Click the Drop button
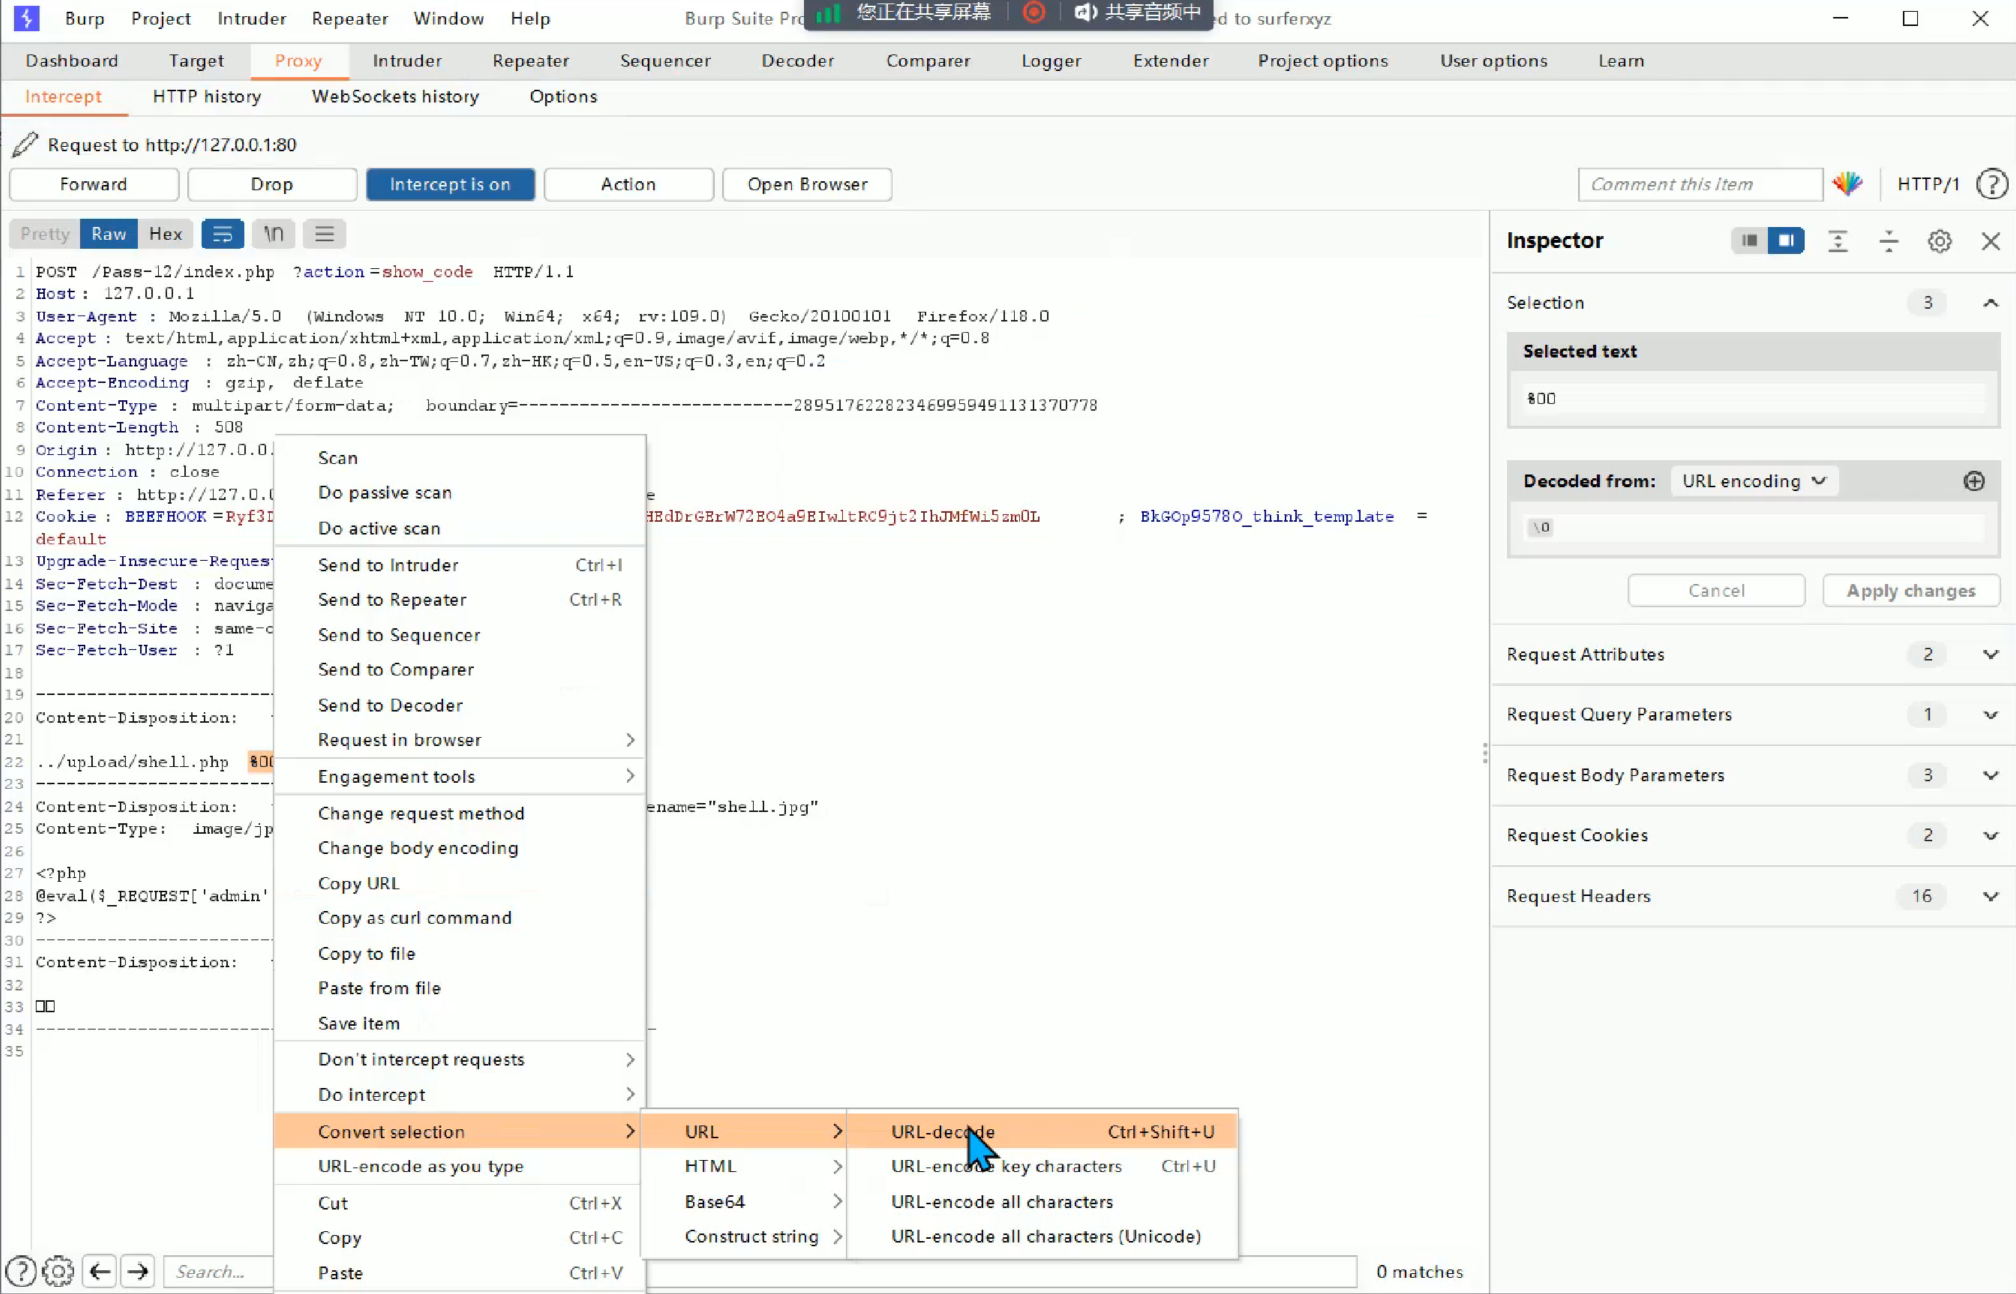This screenshot has height=1294, width=2016. 271,184
